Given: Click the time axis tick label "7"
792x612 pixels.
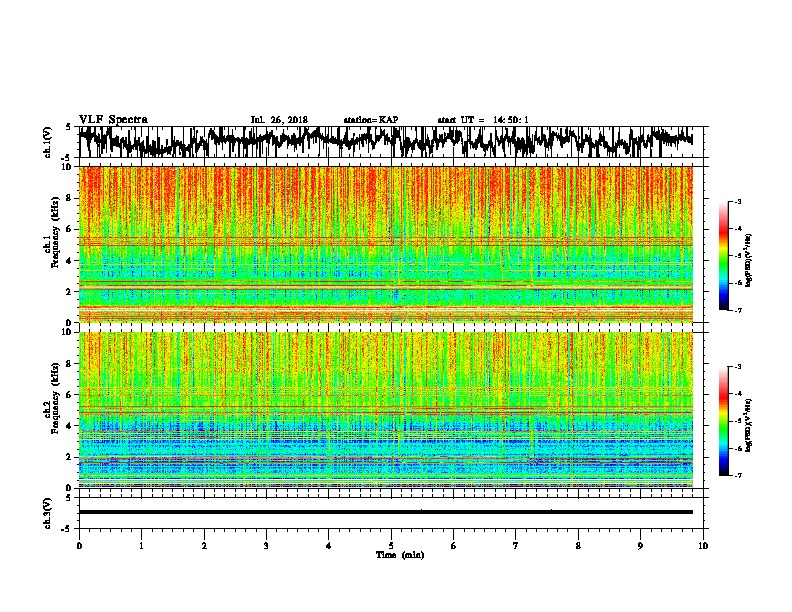Looking at the screenshot, I should [x=516, y=546].
